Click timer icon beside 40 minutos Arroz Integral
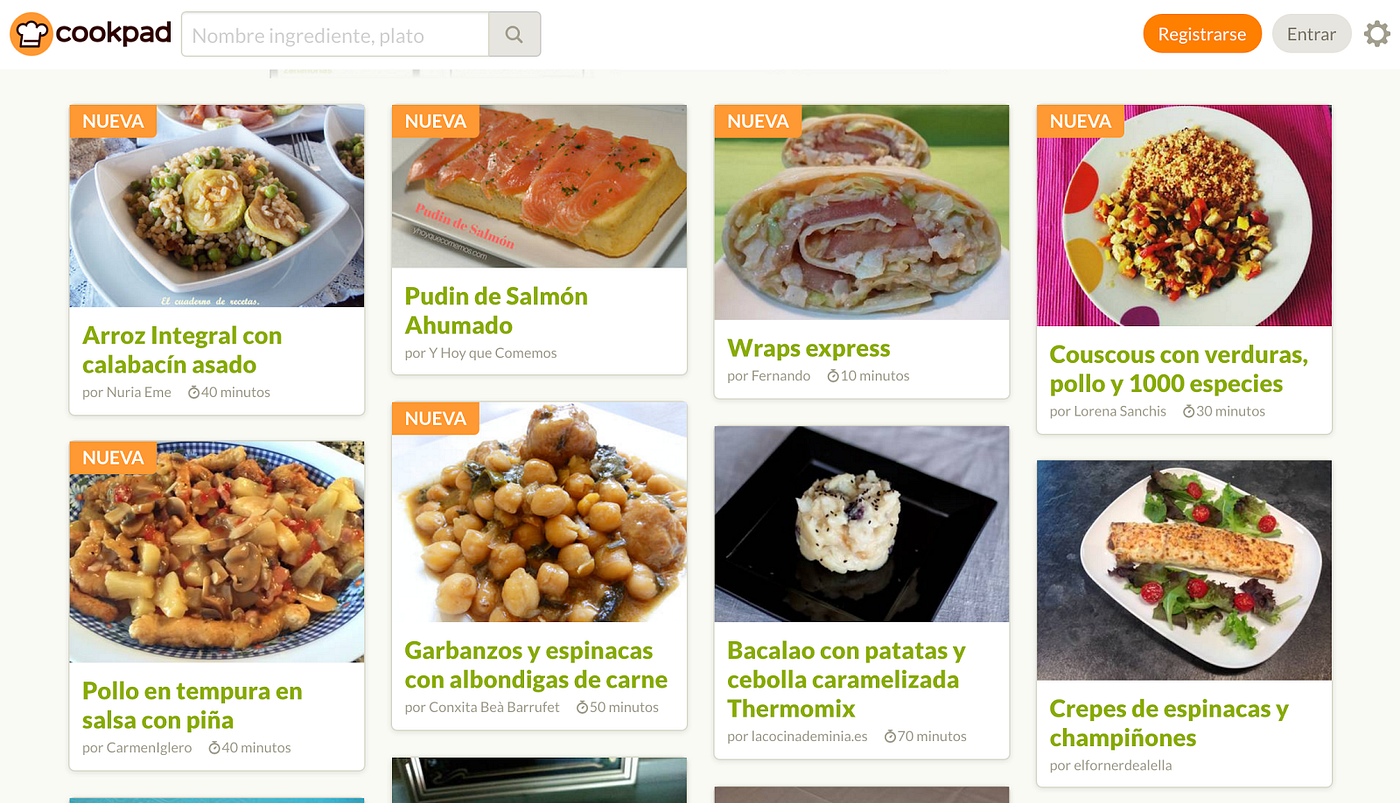The height and width of the screenshot is (803, 1400). coord(194,392)
